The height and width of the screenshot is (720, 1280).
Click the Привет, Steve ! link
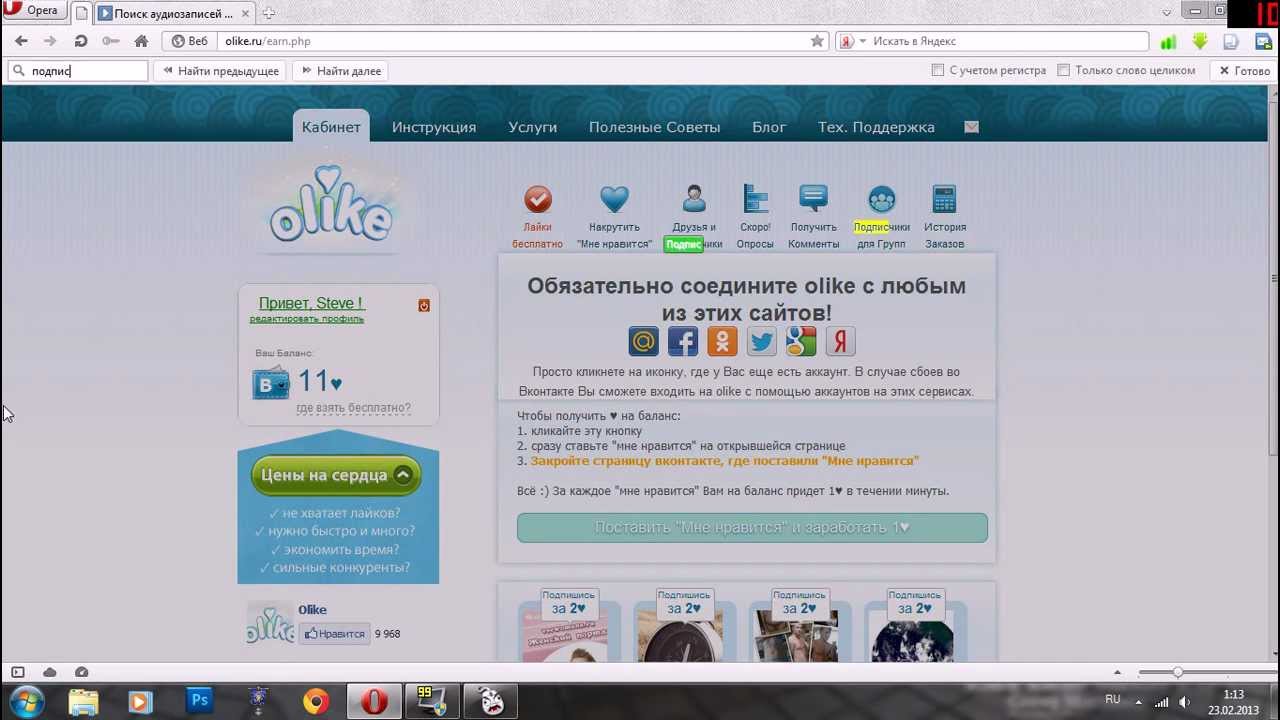tap(311, 303)
